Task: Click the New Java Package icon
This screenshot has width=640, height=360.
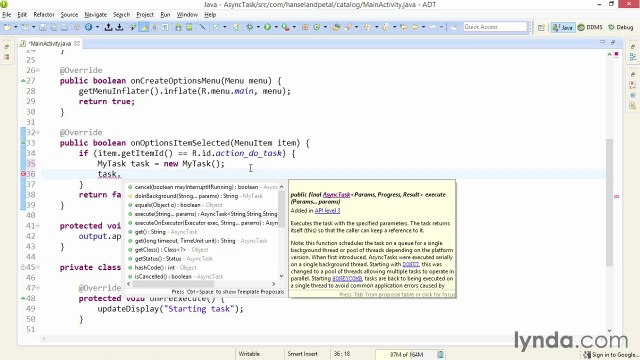Action: pyautogui.click(x=305, y=27)
